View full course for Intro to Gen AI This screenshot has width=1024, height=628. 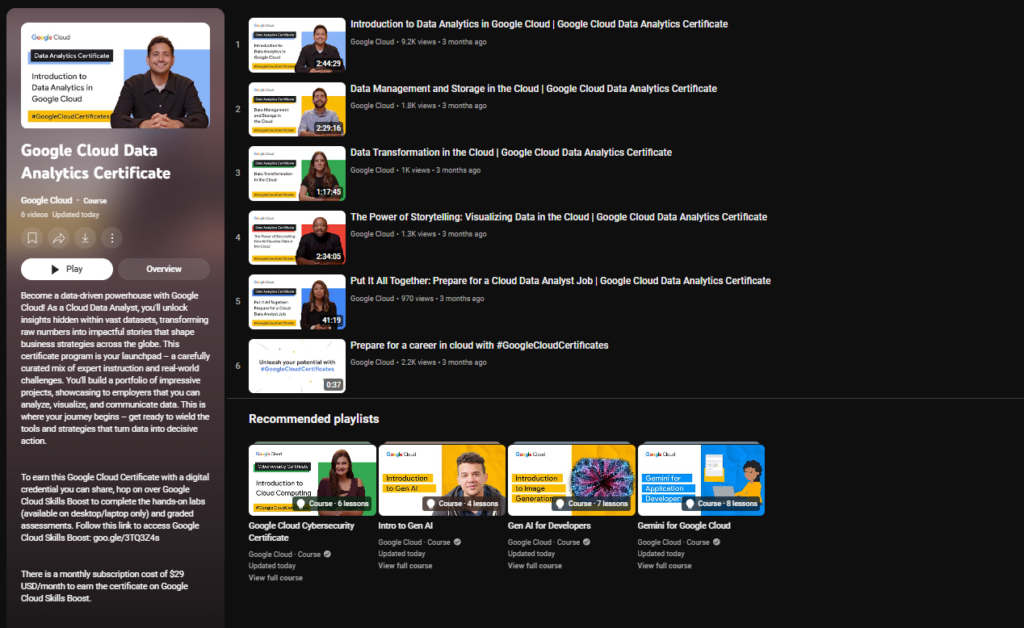pyautogui.click(x=405, y=566)
